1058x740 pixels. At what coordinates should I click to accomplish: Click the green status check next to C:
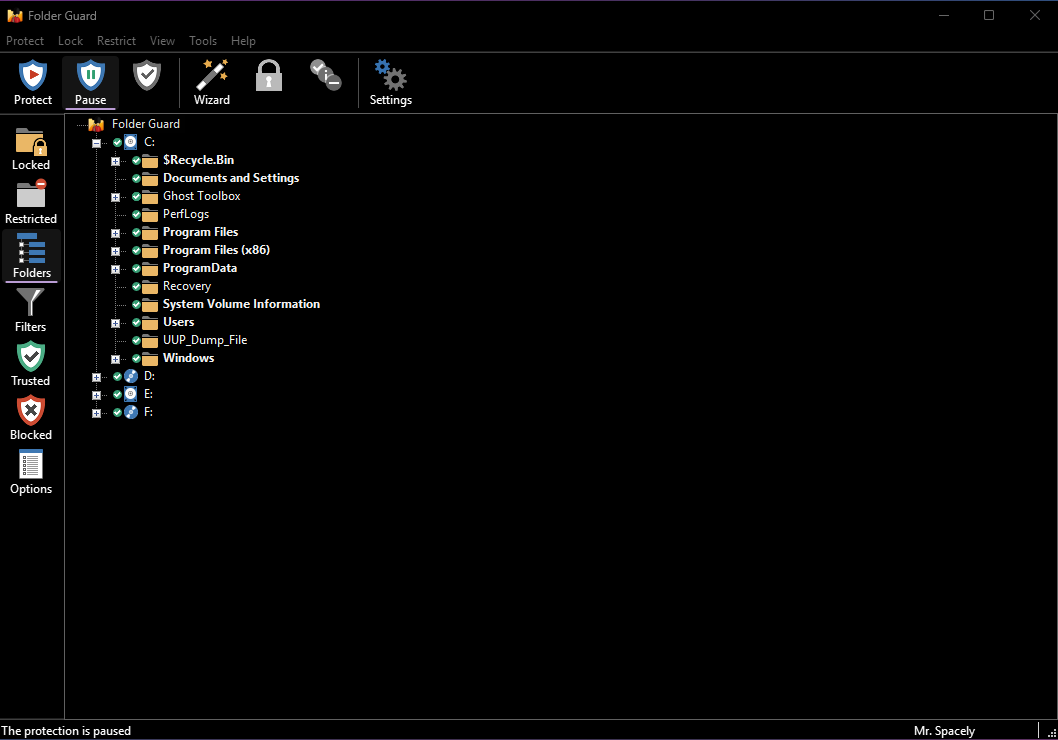[x=117, y=142]
